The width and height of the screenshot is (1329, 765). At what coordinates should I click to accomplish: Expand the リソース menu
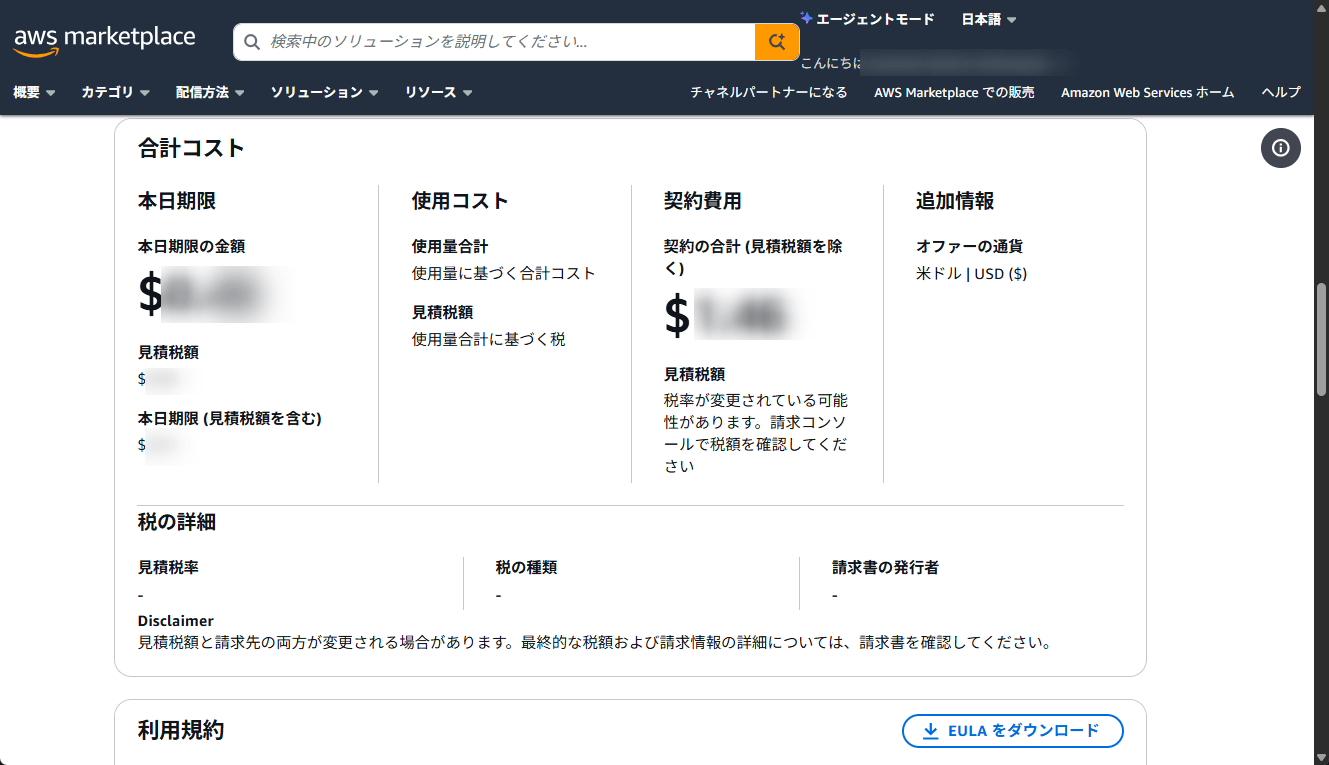coord(438,92)
